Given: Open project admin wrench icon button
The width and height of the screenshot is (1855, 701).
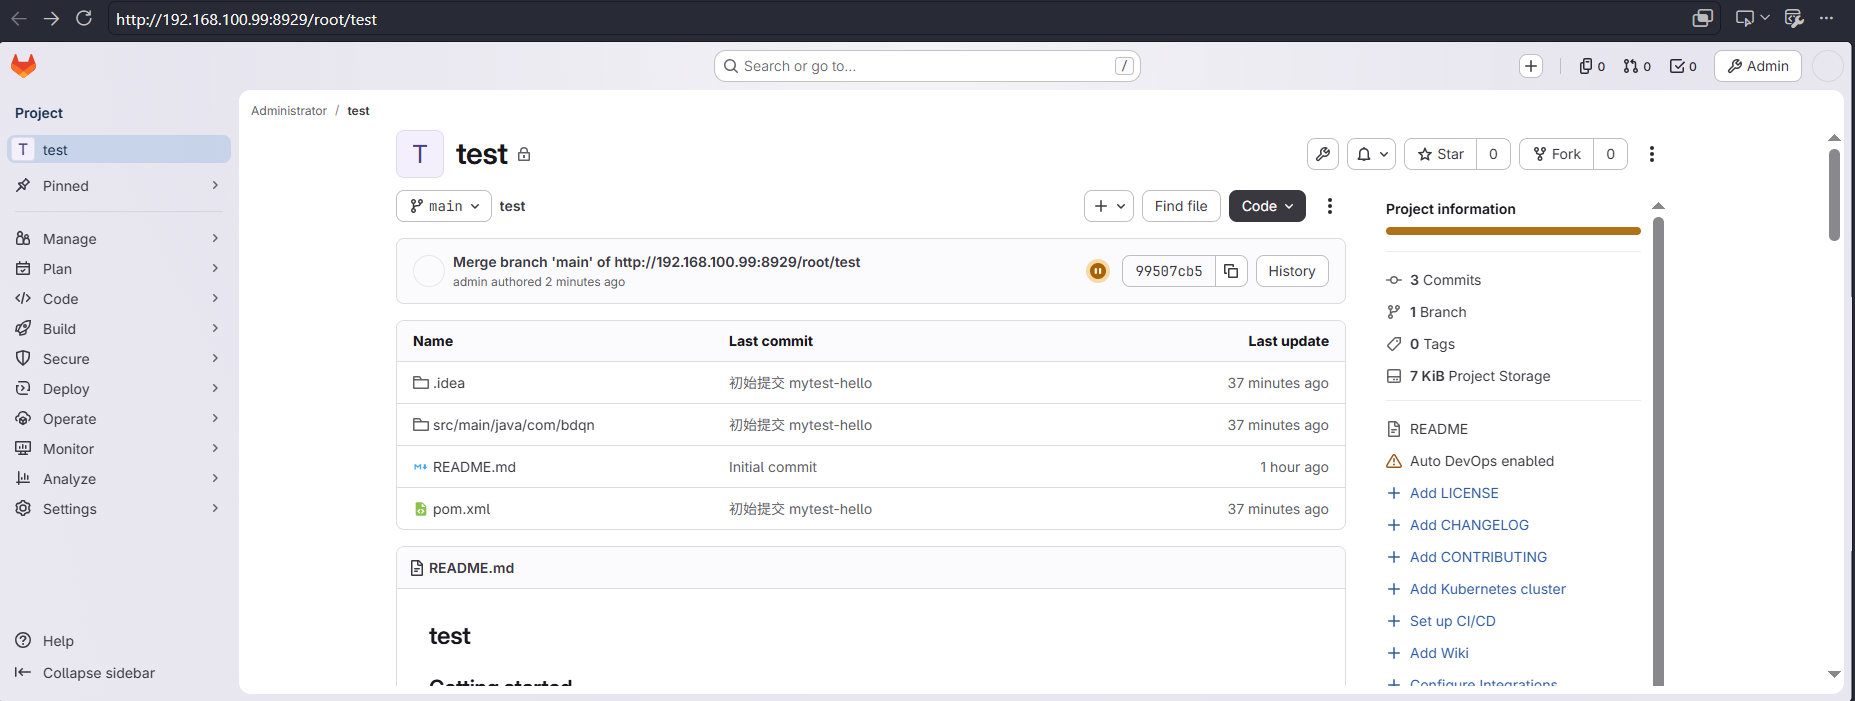Looking at the screenshot, I should [1323, 154].
